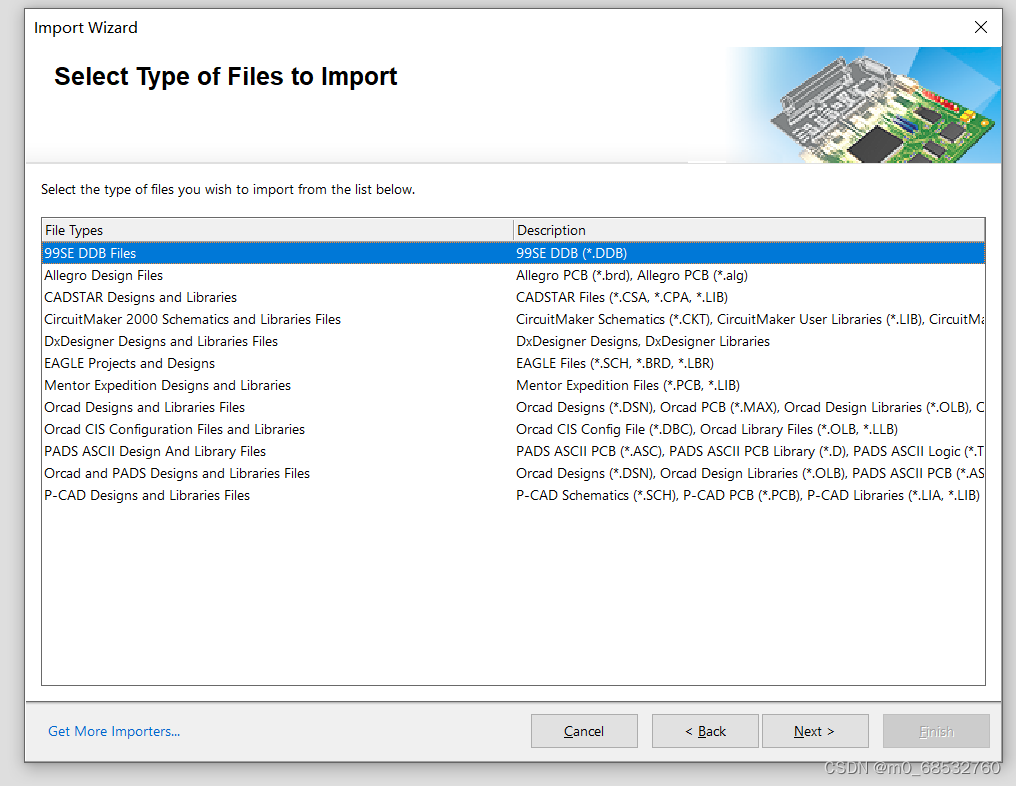
Task: Click CircuitMaker Schematics (*.CKT) description cell
Action: click(750, 319)
